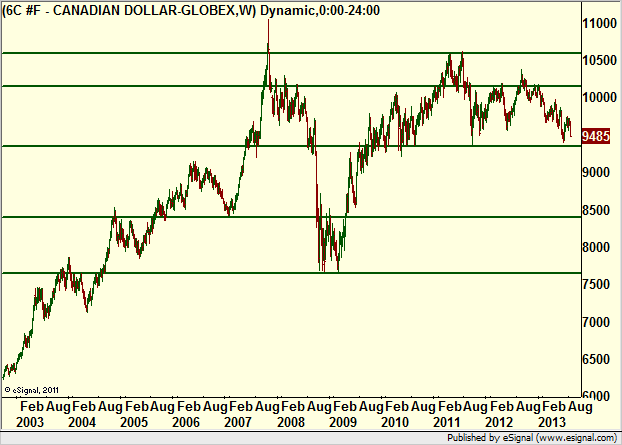This screenshot has height=445, width=622.
Task: Click the 2012 year label
Action: 499,422
